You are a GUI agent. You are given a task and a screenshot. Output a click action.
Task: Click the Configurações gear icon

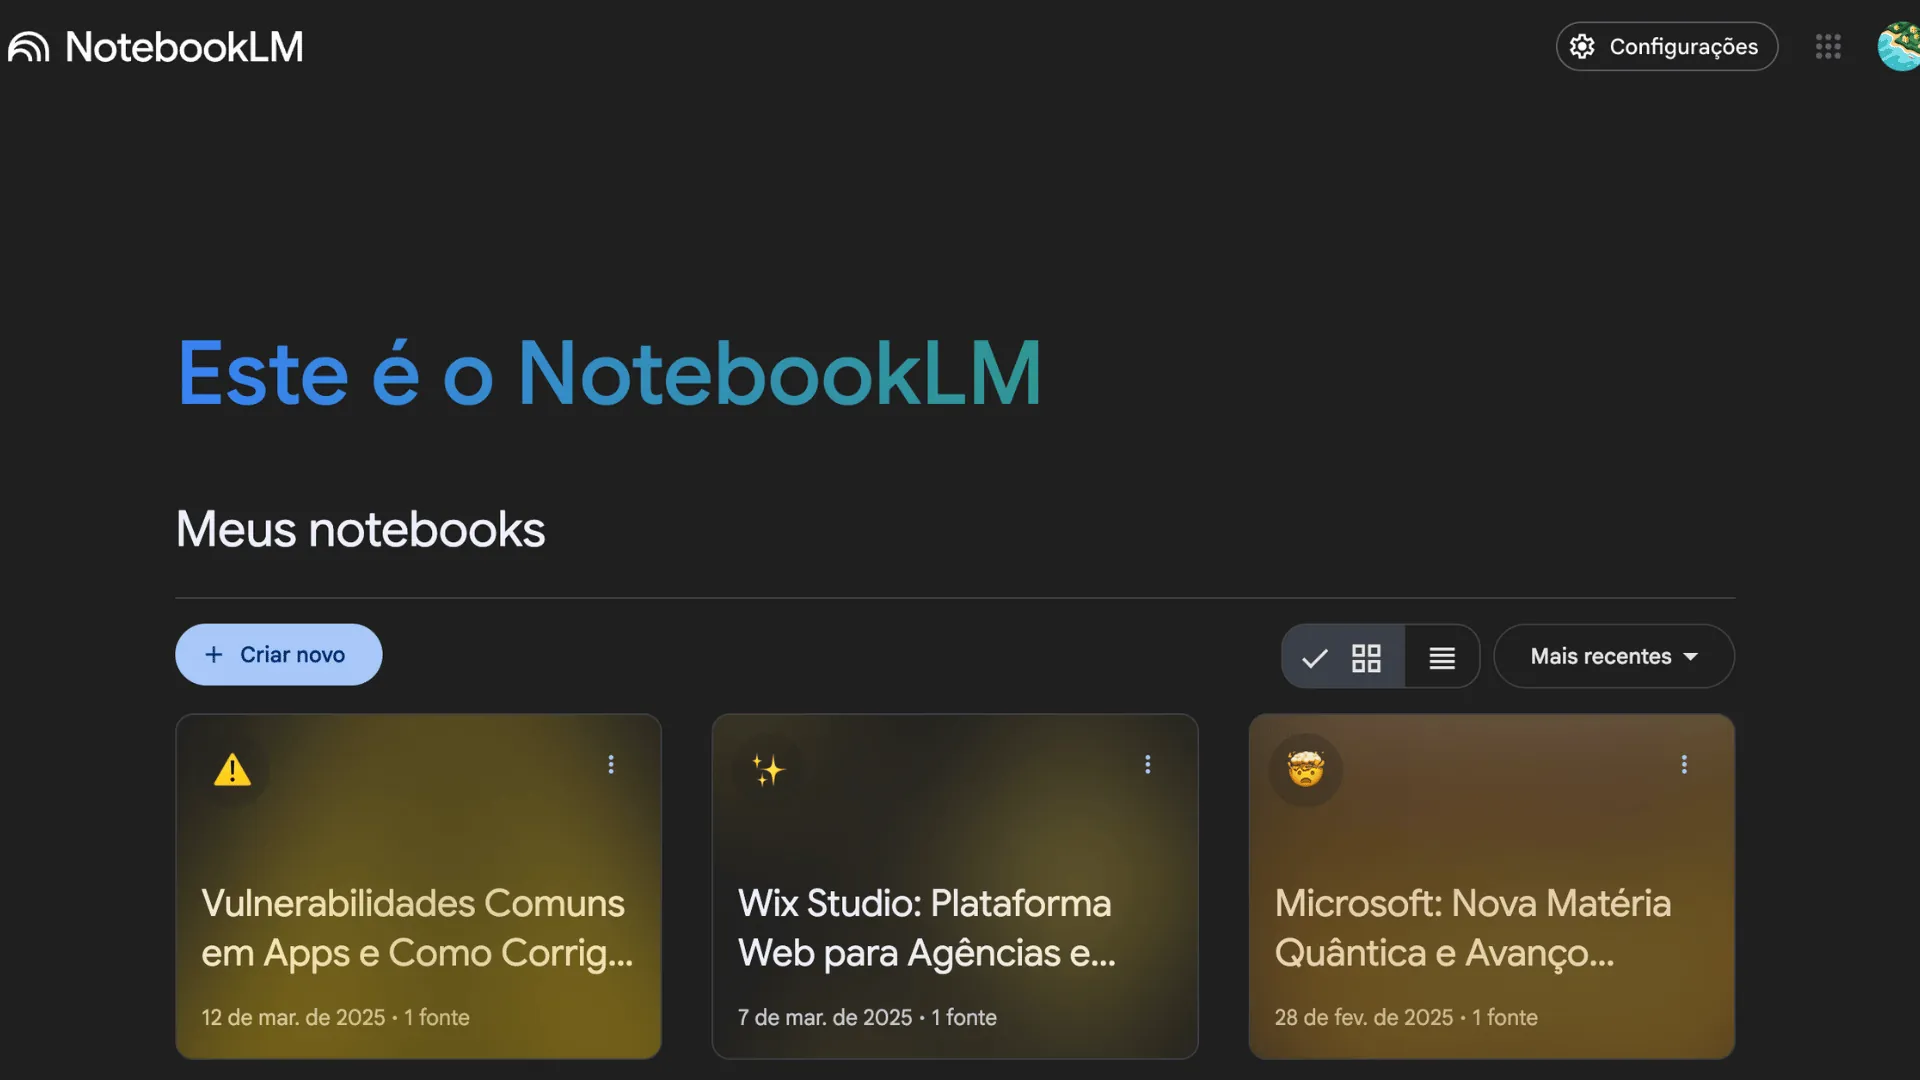pos(1582,46)
